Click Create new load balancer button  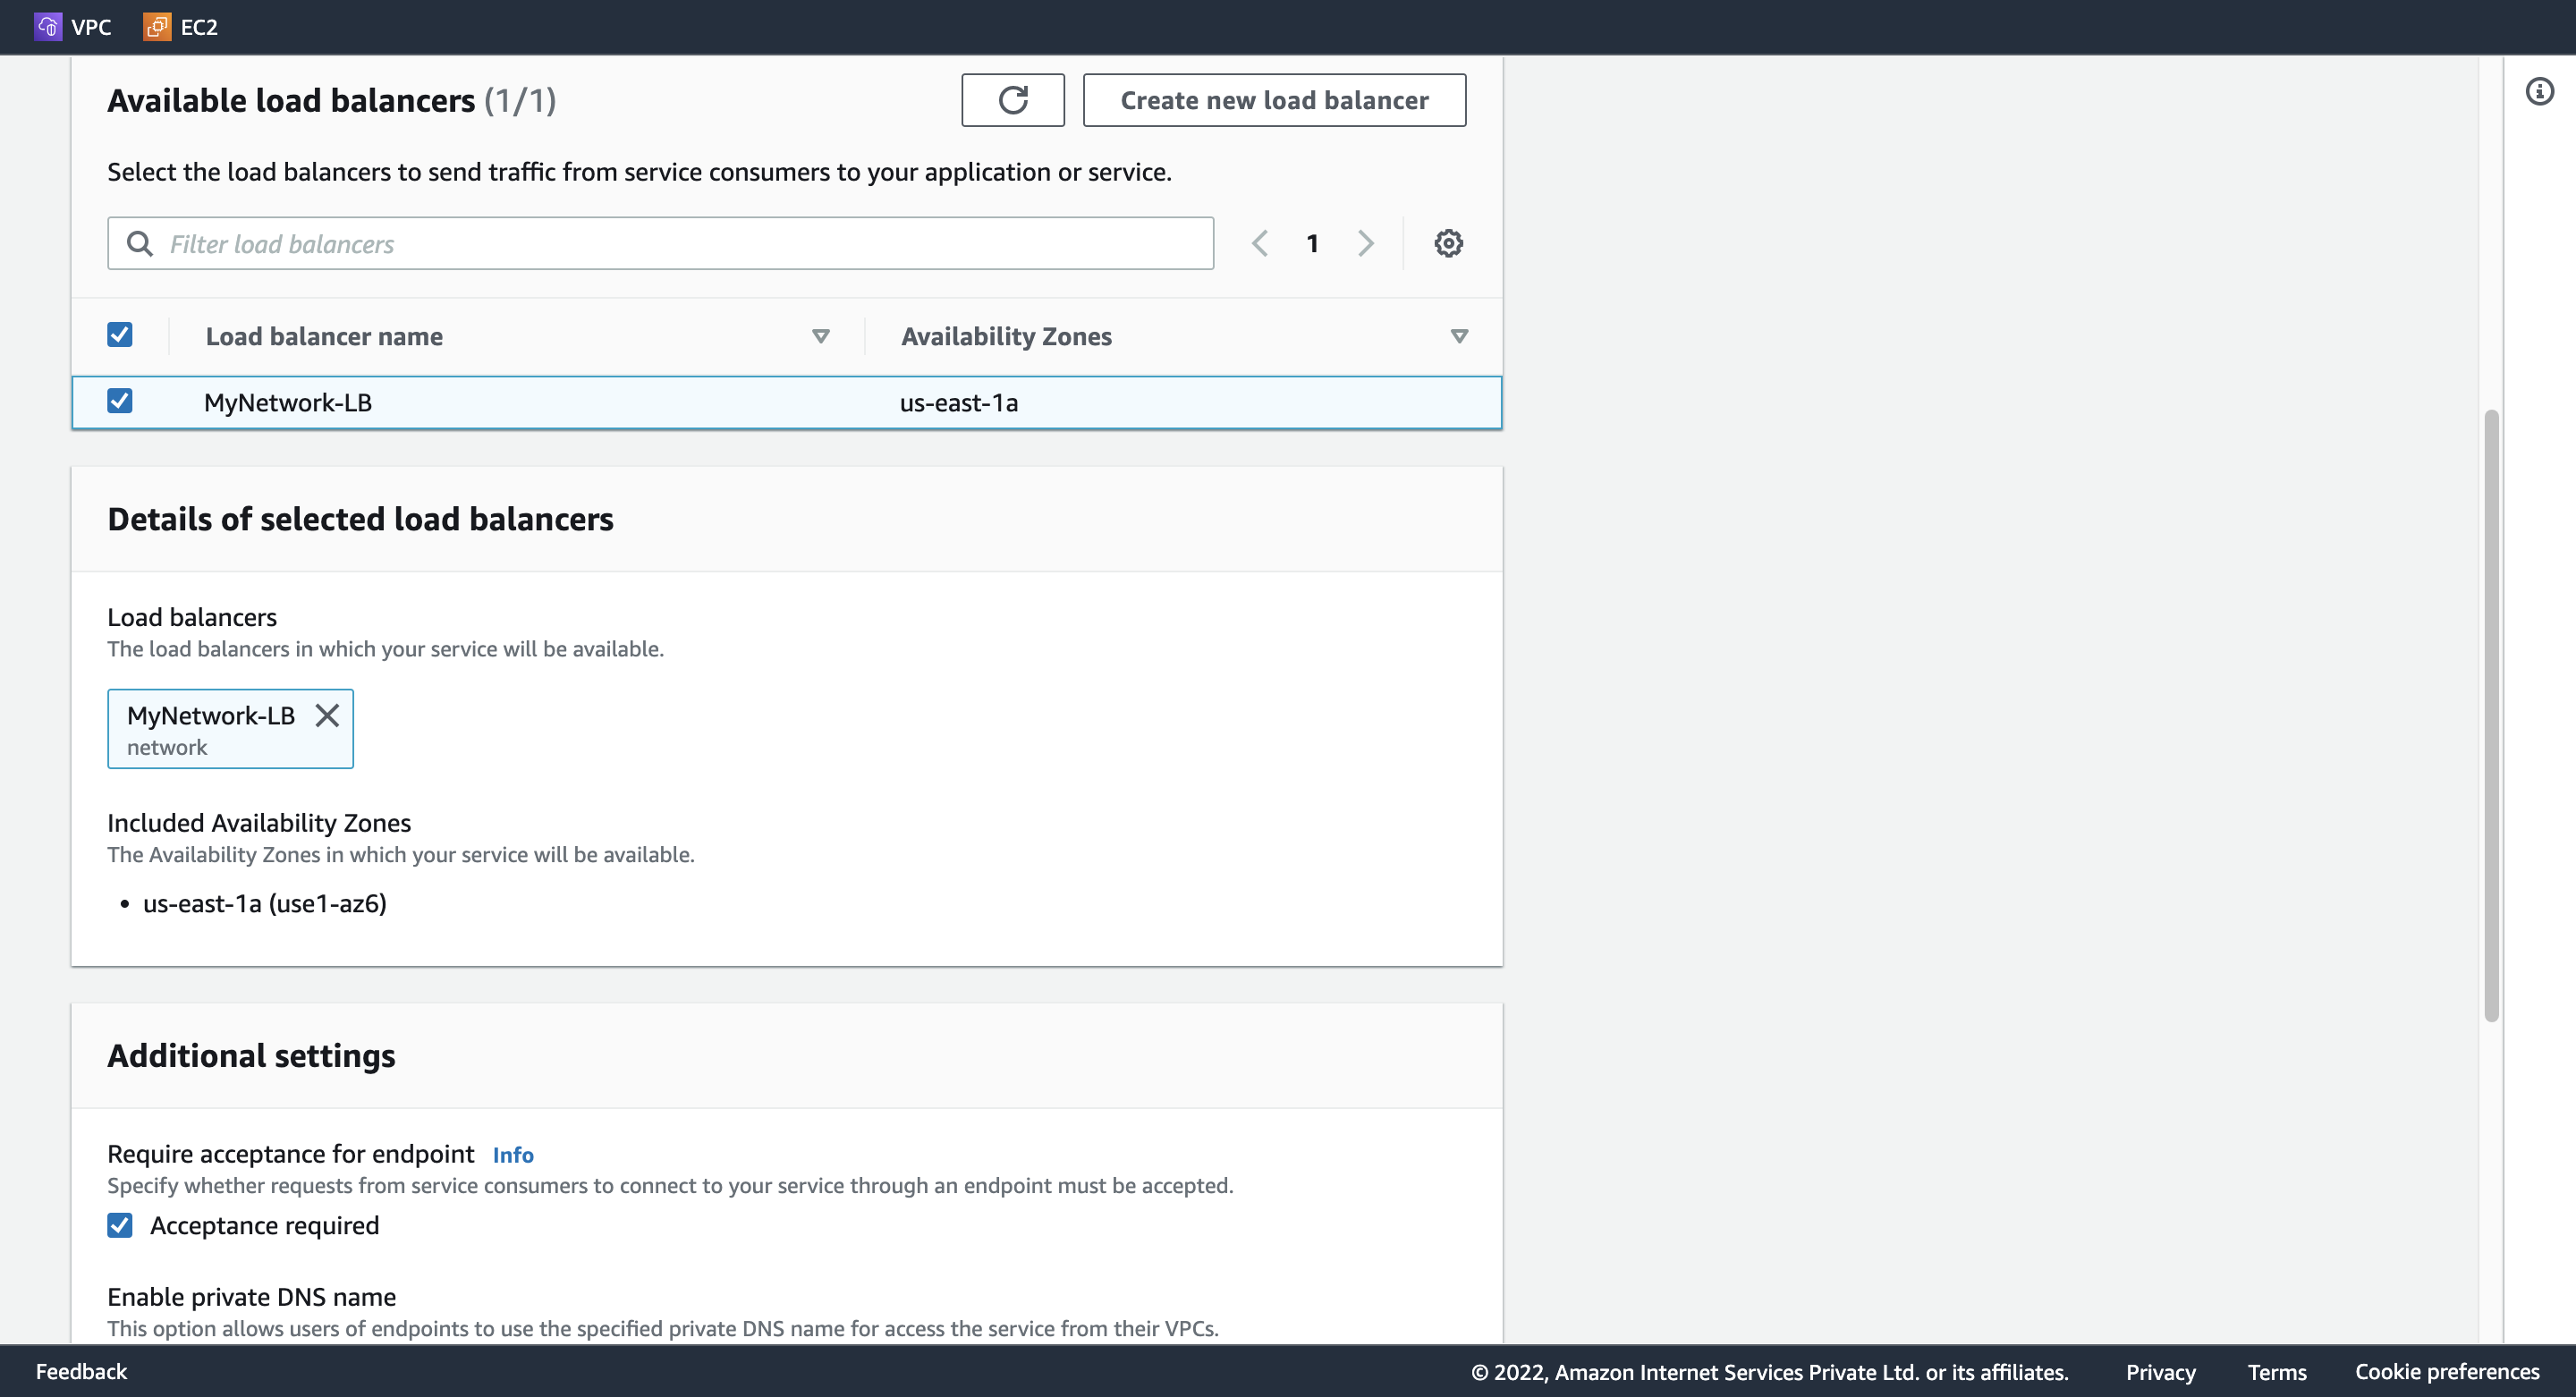1275,98
